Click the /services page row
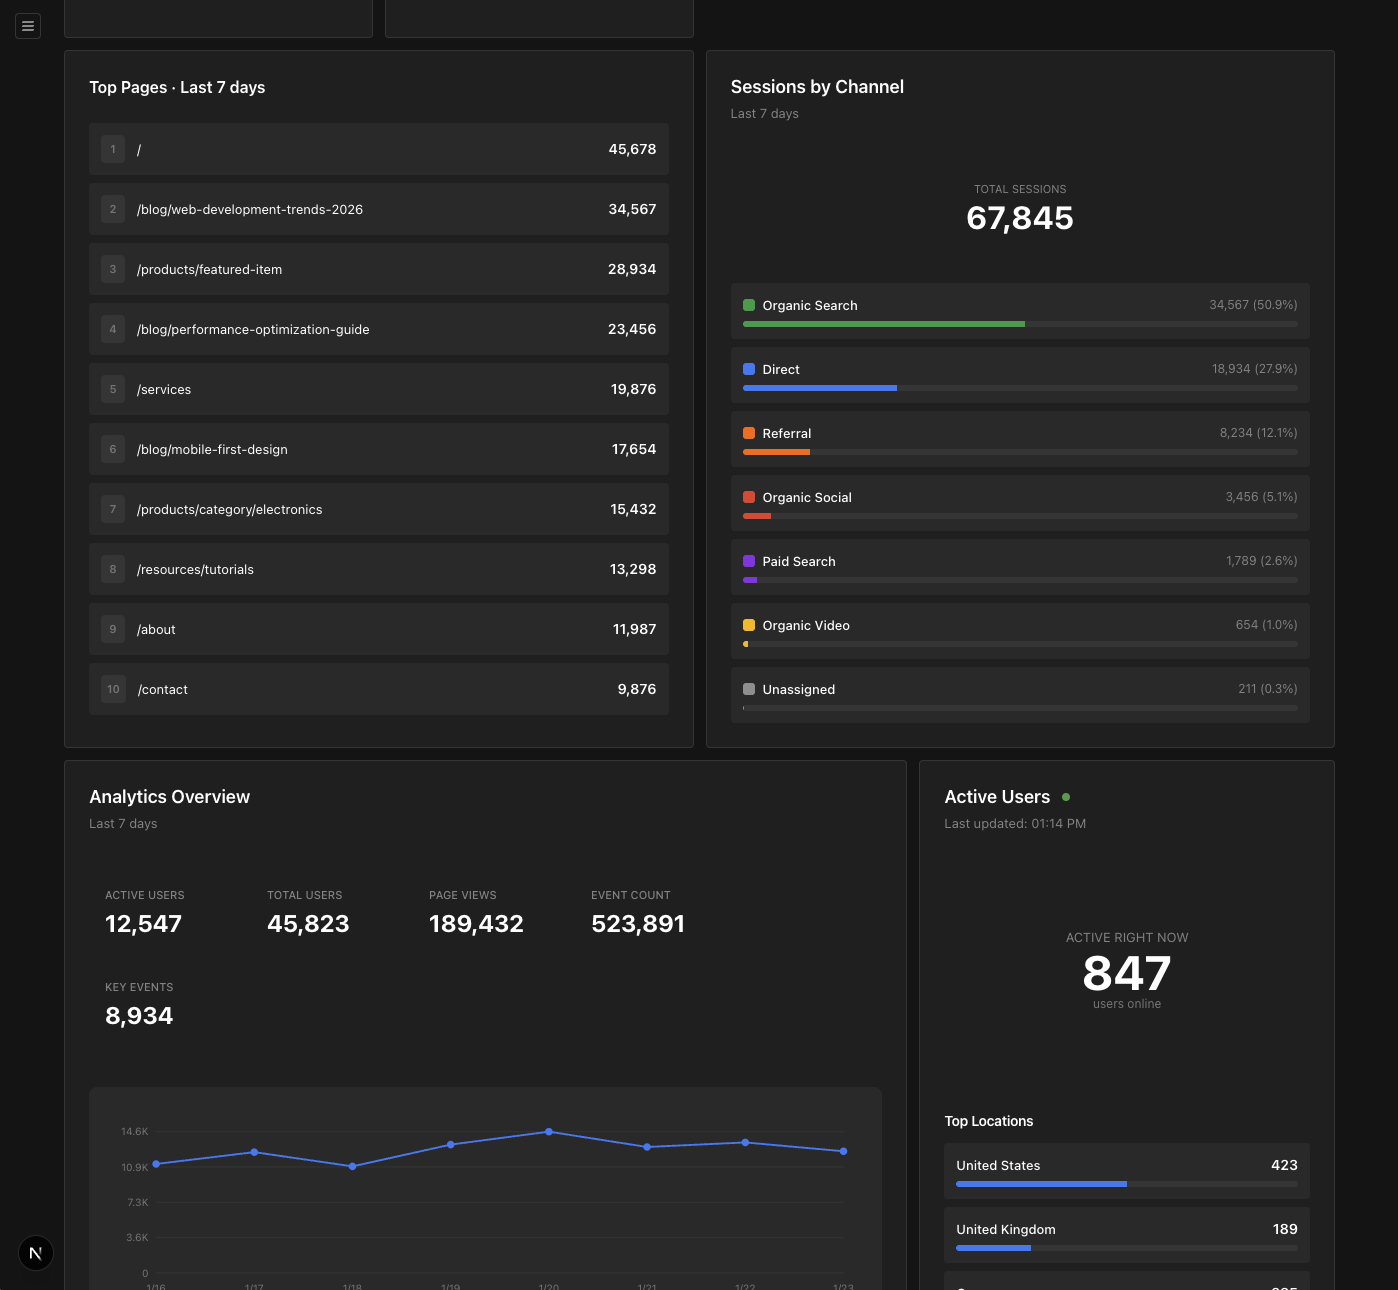 click(x=379, y=389)
